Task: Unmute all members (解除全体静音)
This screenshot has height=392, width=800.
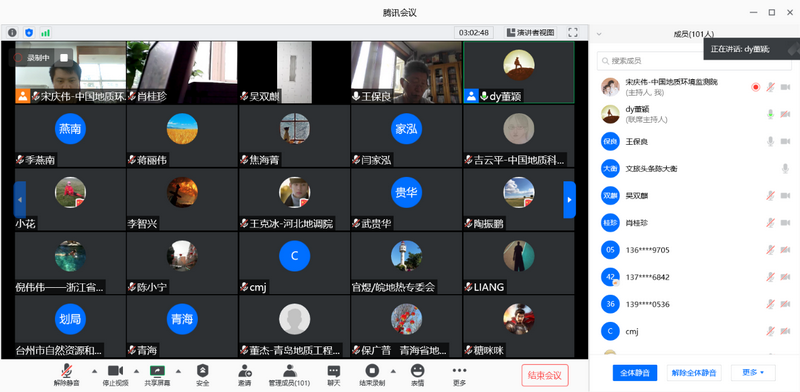Action: point(694,373)
